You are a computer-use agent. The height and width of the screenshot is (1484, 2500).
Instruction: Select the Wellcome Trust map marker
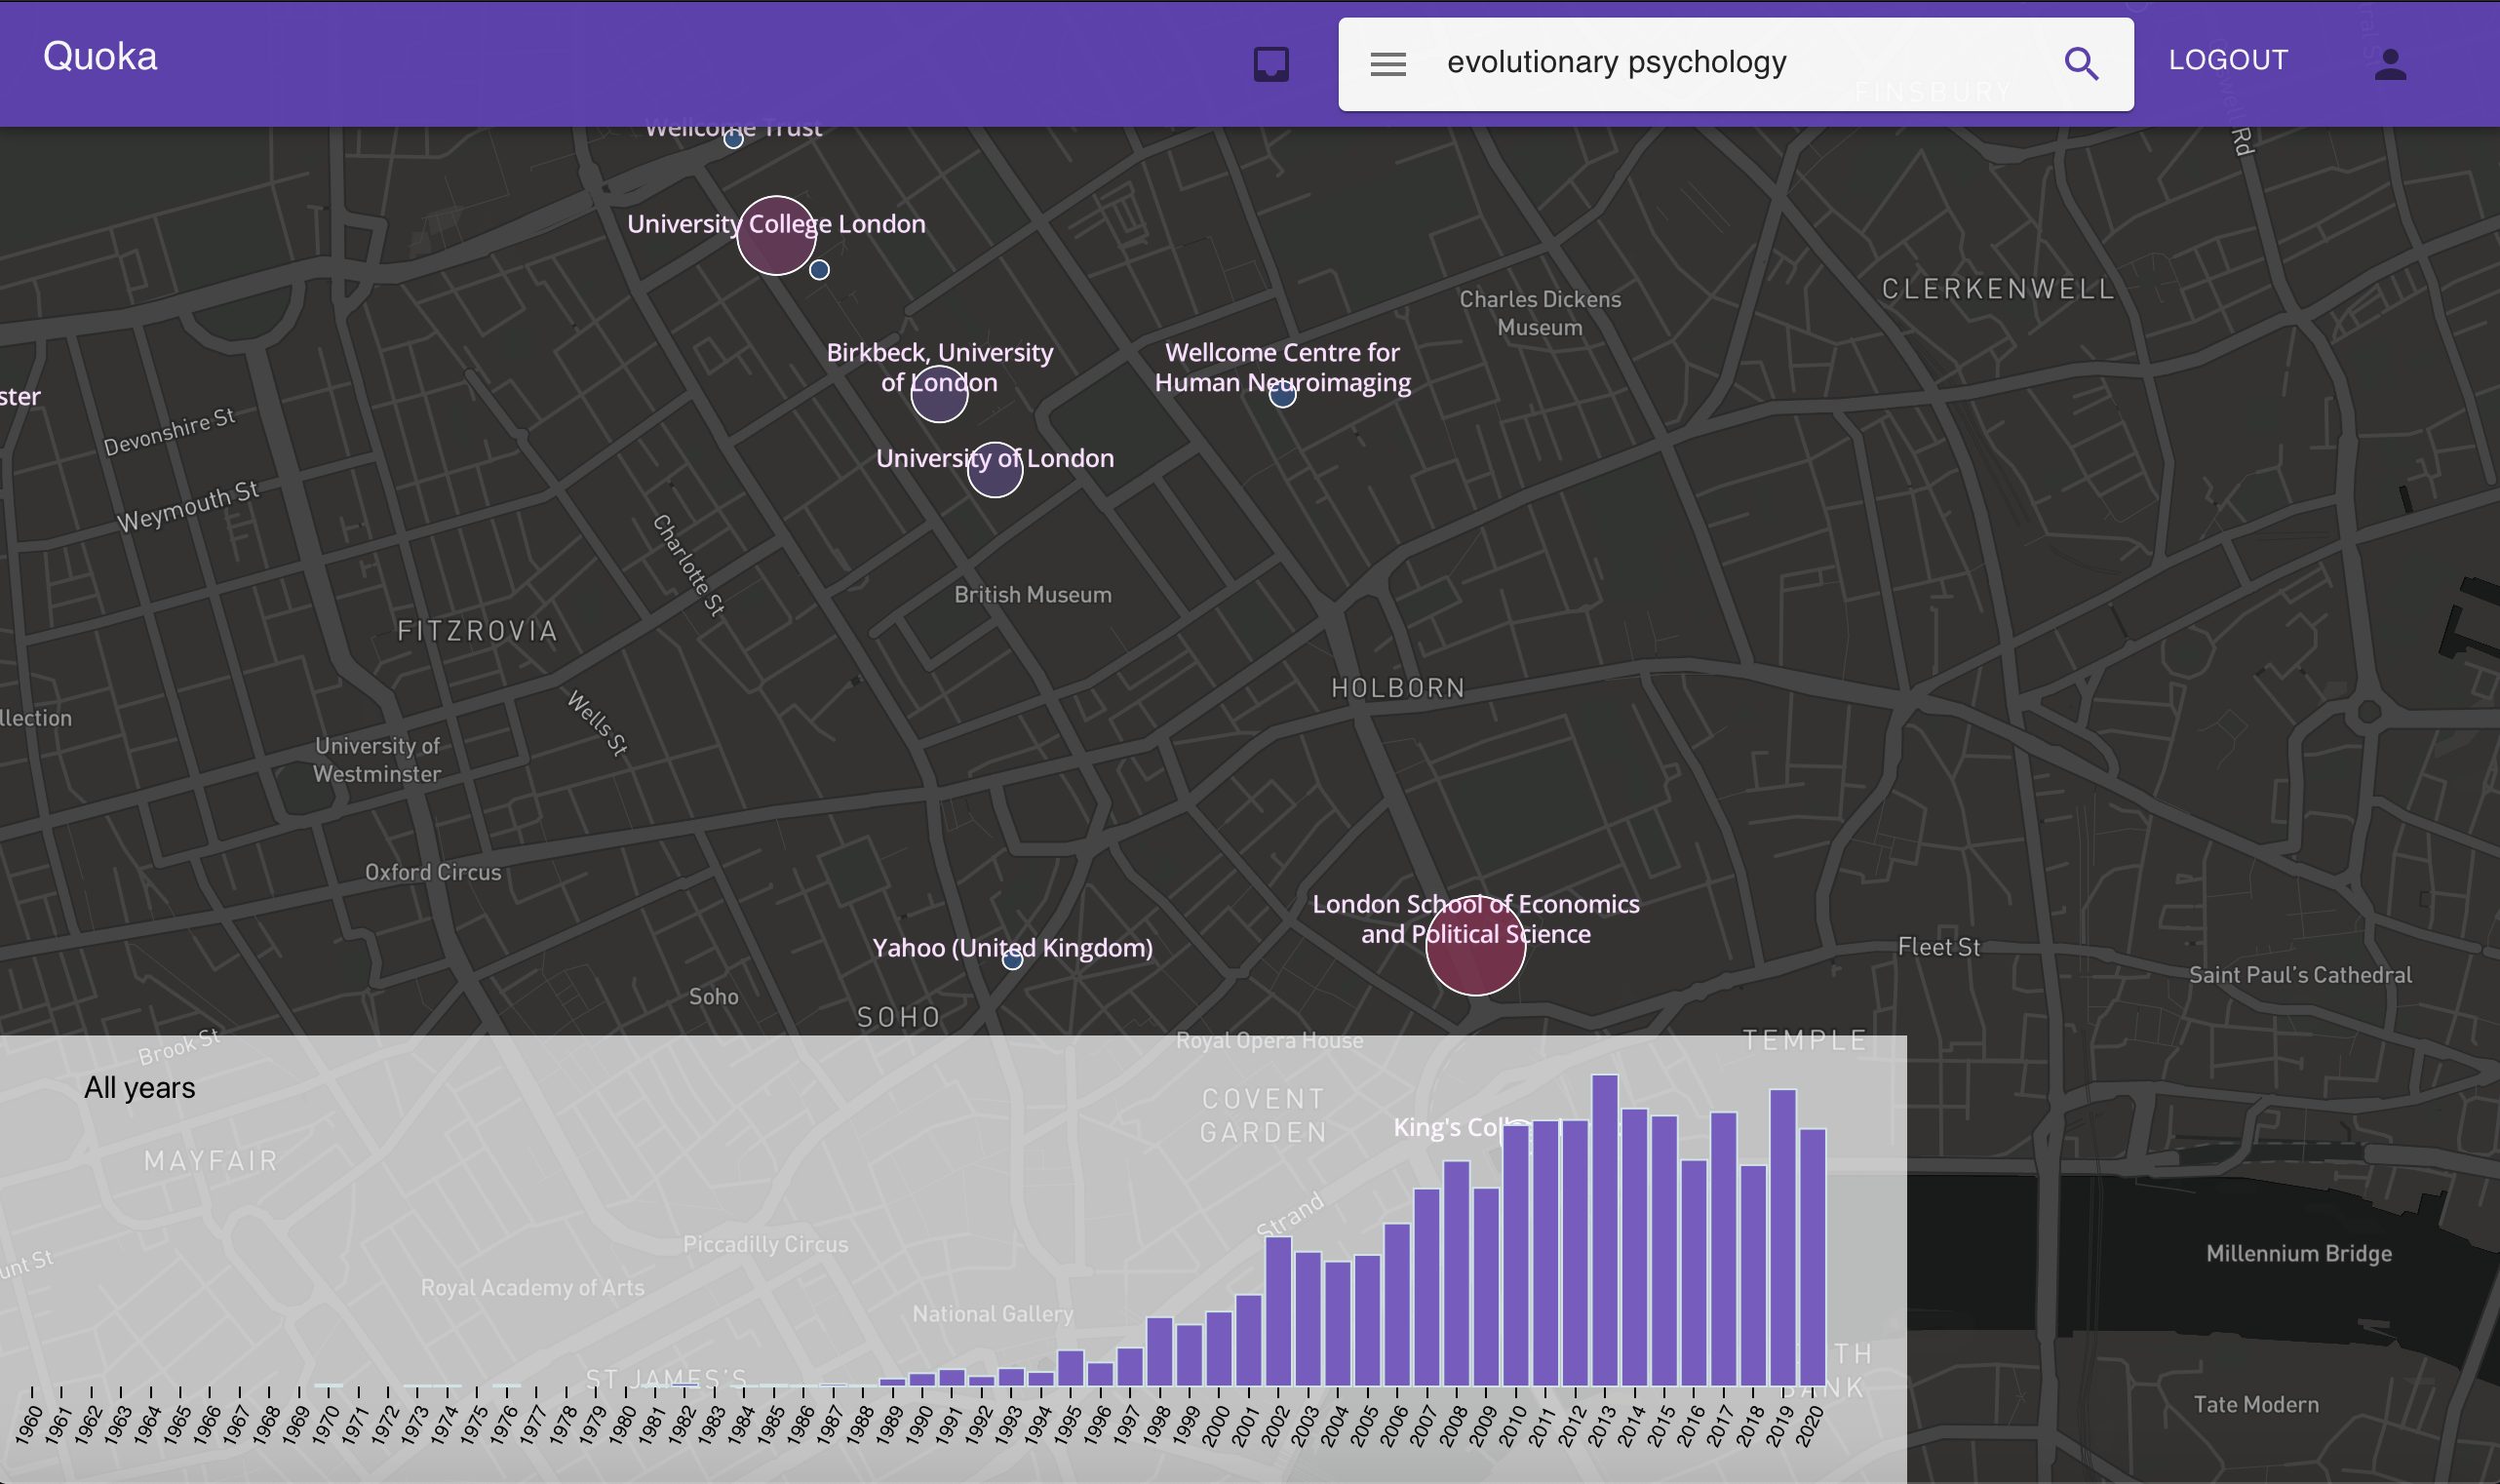(733, 139)
